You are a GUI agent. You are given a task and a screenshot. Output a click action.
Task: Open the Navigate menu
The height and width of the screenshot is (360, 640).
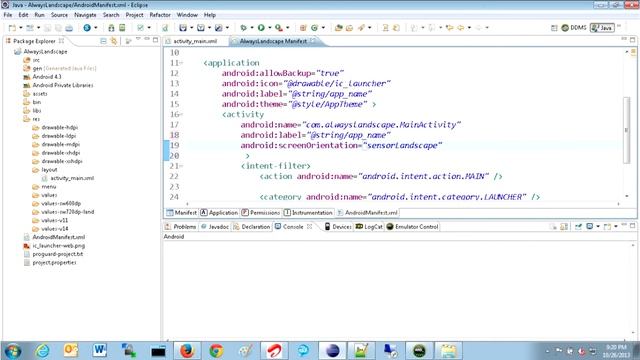(x=85, y=15)
